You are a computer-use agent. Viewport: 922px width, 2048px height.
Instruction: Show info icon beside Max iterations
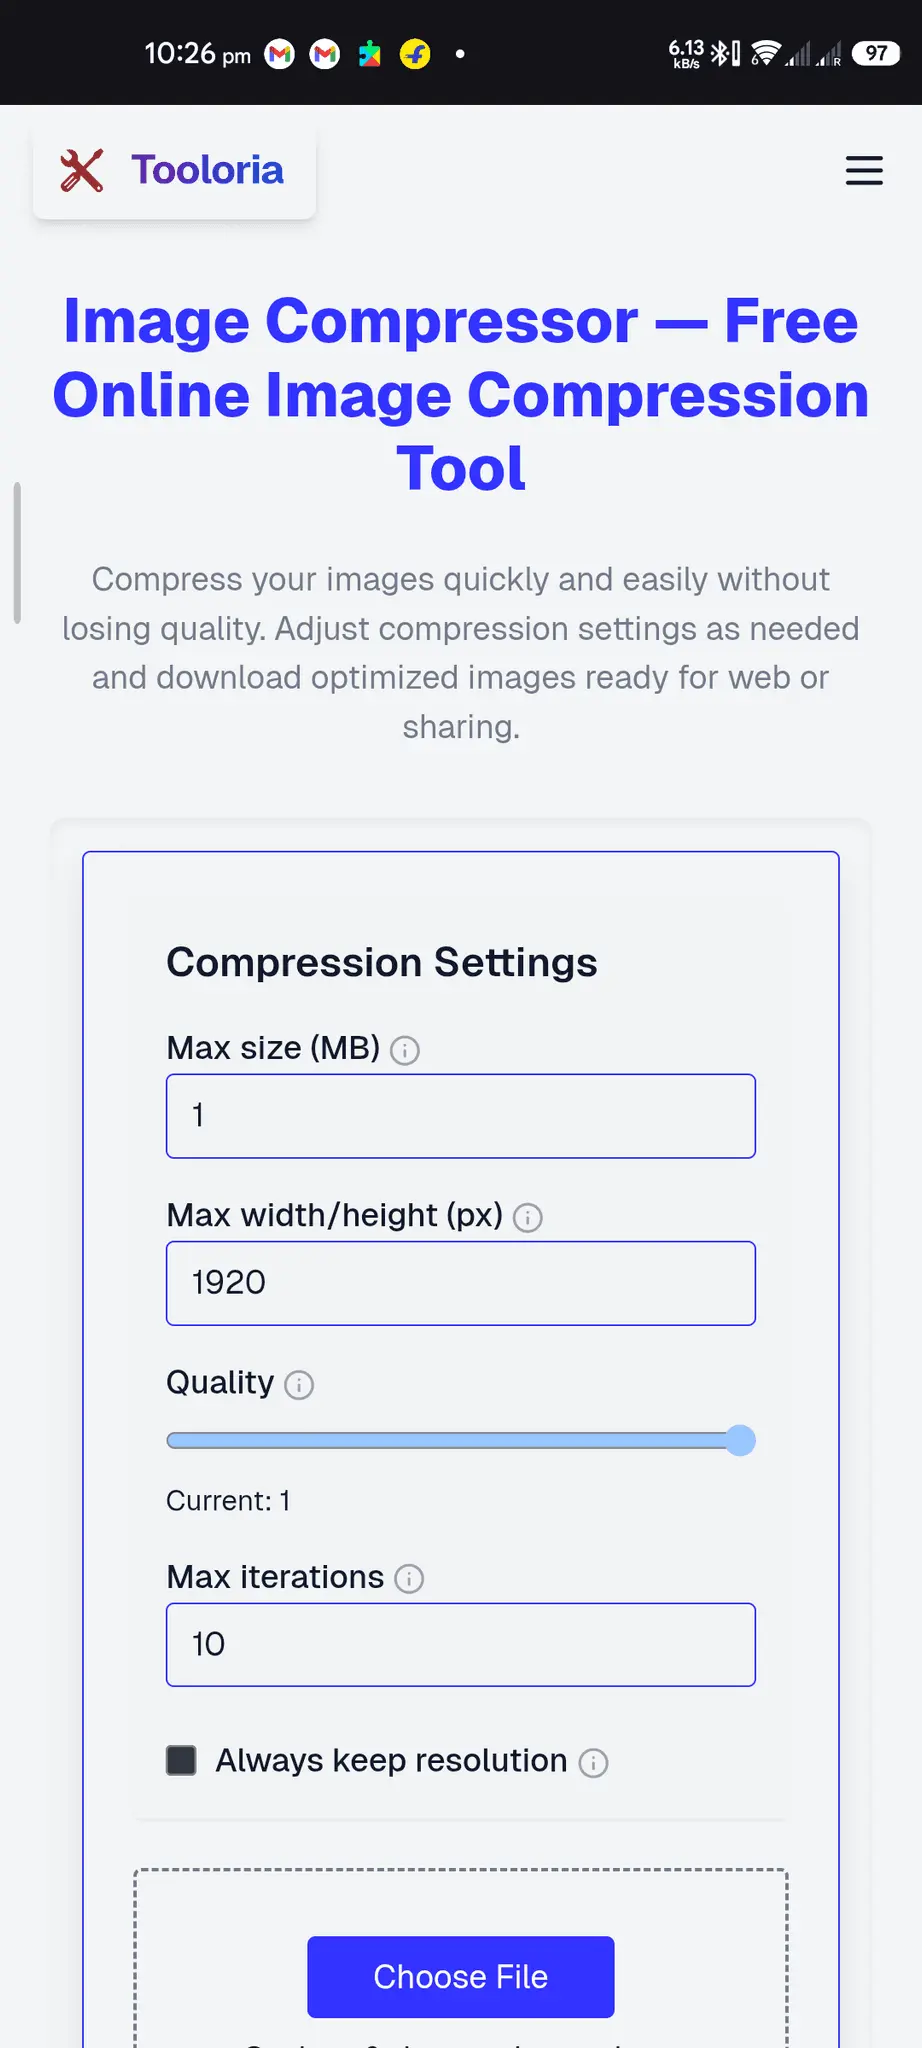pyautogui.click(x=409, y=1578)
